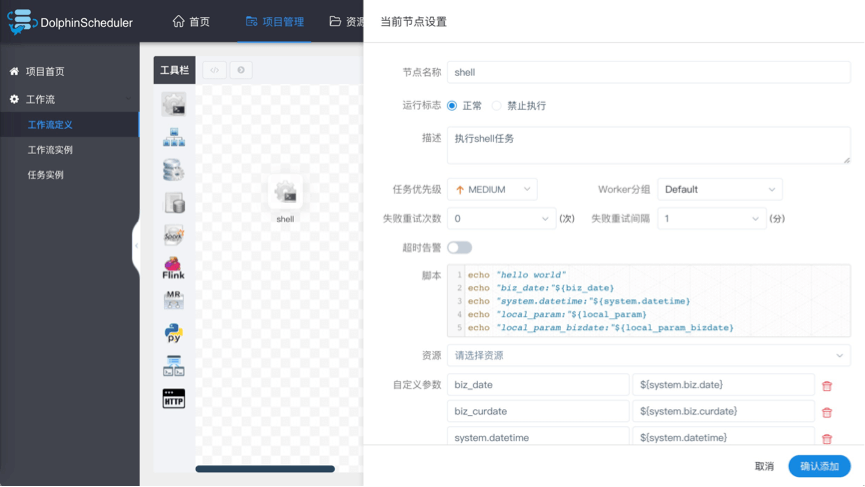865x487 pixels.
Task: Select 工作流定义 in the sidebar
Action: pyautogui.click(x=70, y=125)
